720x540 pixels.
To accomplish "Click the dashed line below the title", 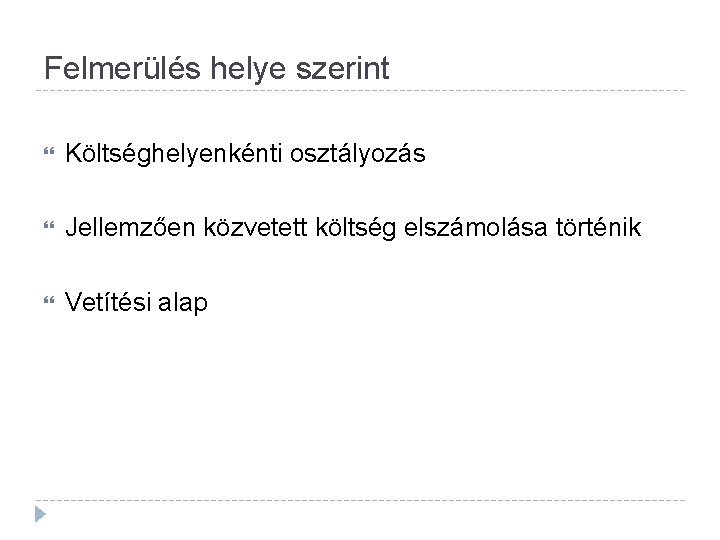I will click(x=360, y=92).
